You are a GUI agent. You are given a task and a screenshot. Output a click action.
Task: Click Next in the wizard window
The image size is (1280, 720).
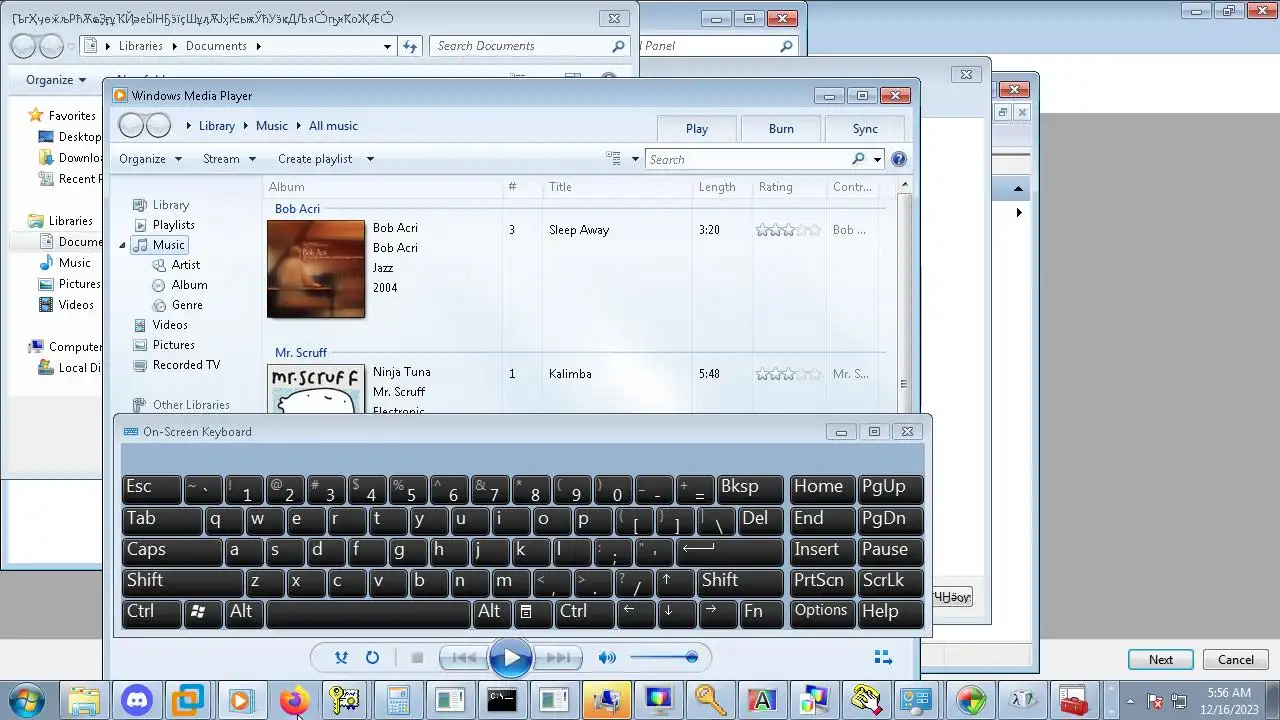[x=1160, y=659]
